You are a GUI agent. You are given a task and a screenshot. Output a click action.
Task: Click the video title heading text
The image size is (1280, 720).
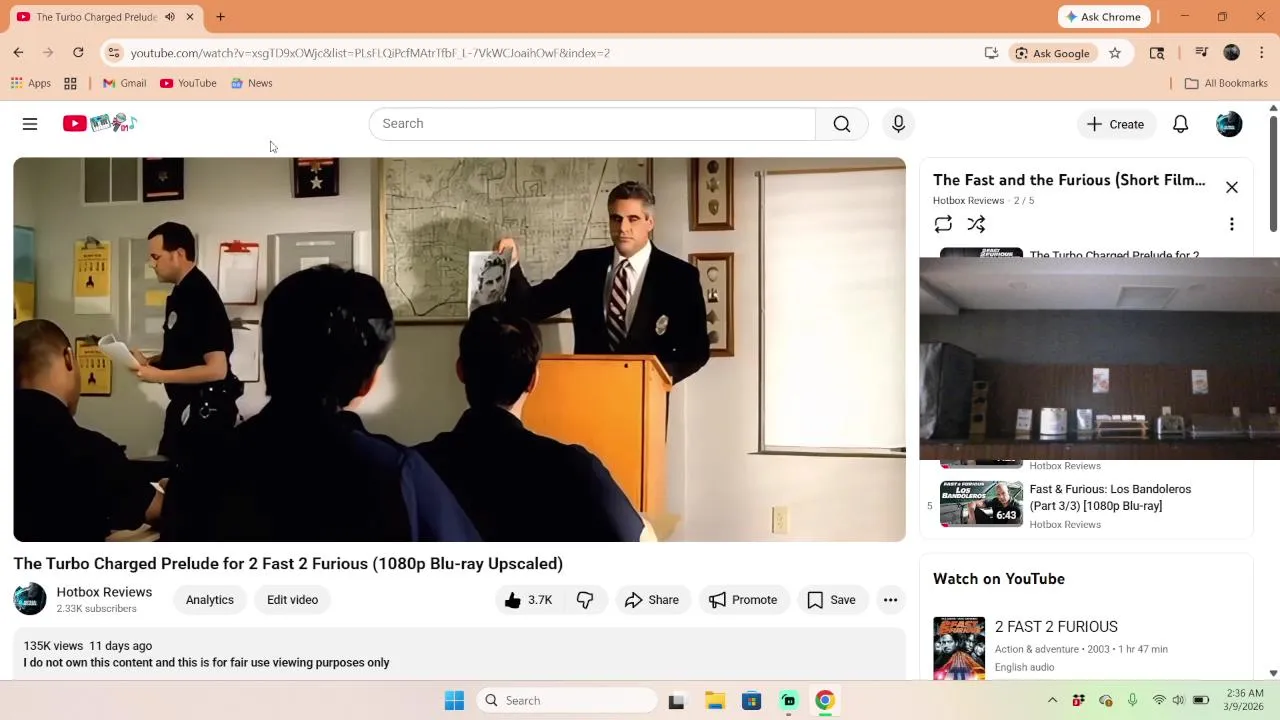coord(288,564)
